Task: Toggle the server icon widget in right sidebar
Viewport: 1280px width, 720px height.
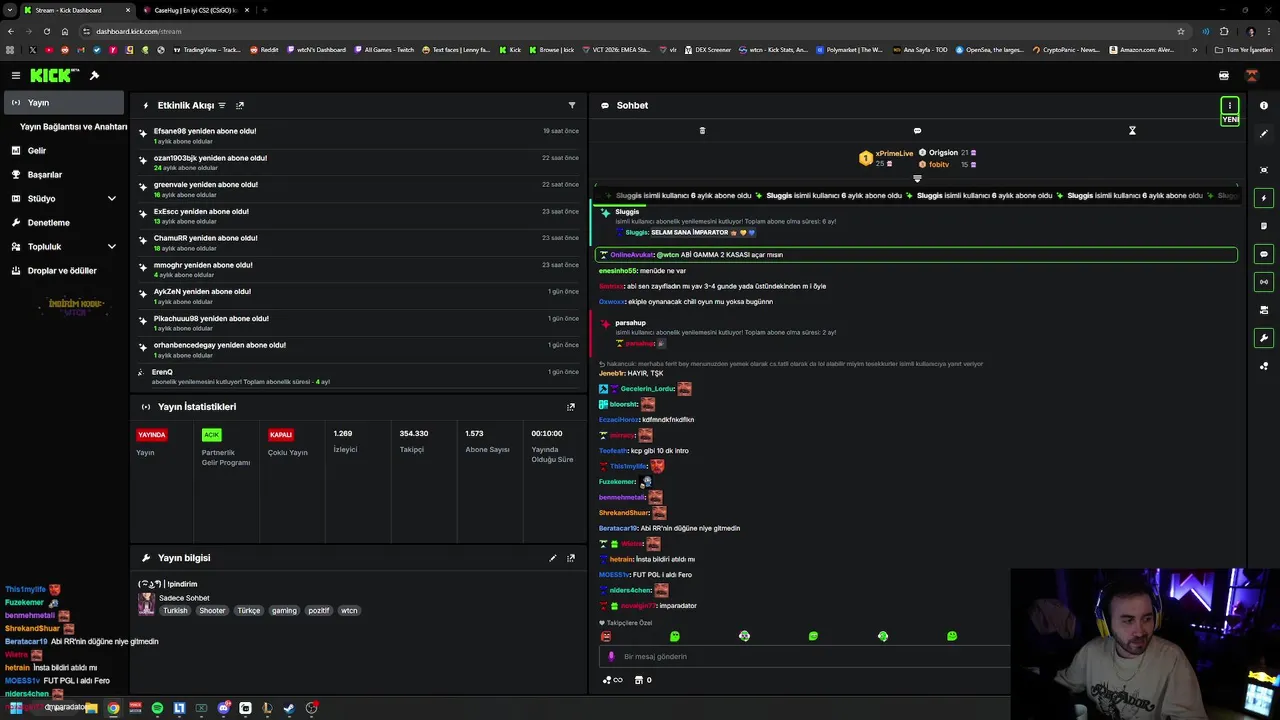Action: pos(1264,310)
